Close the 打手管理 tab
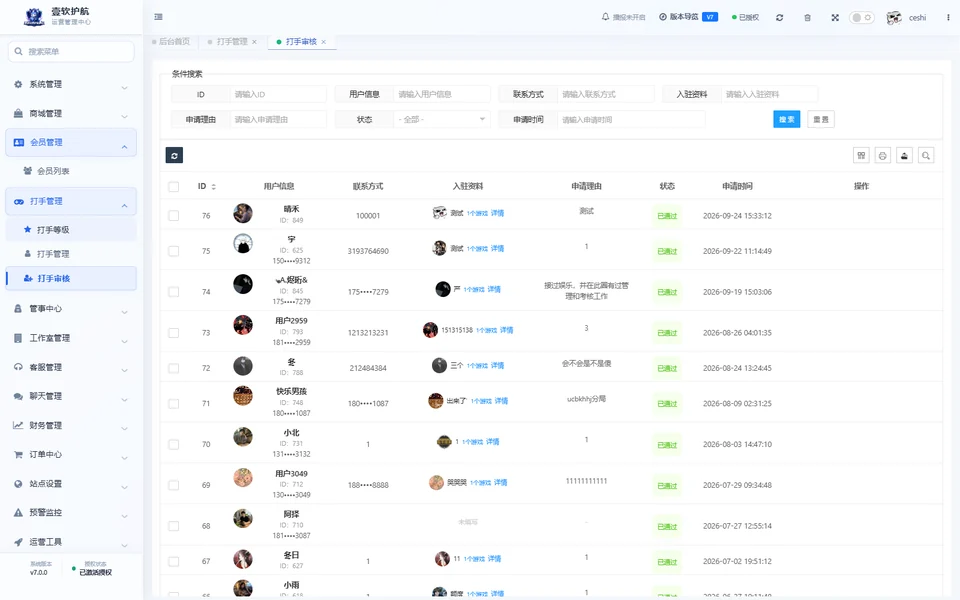Screen dimensions: 960x600 click(x=254, y=42)
